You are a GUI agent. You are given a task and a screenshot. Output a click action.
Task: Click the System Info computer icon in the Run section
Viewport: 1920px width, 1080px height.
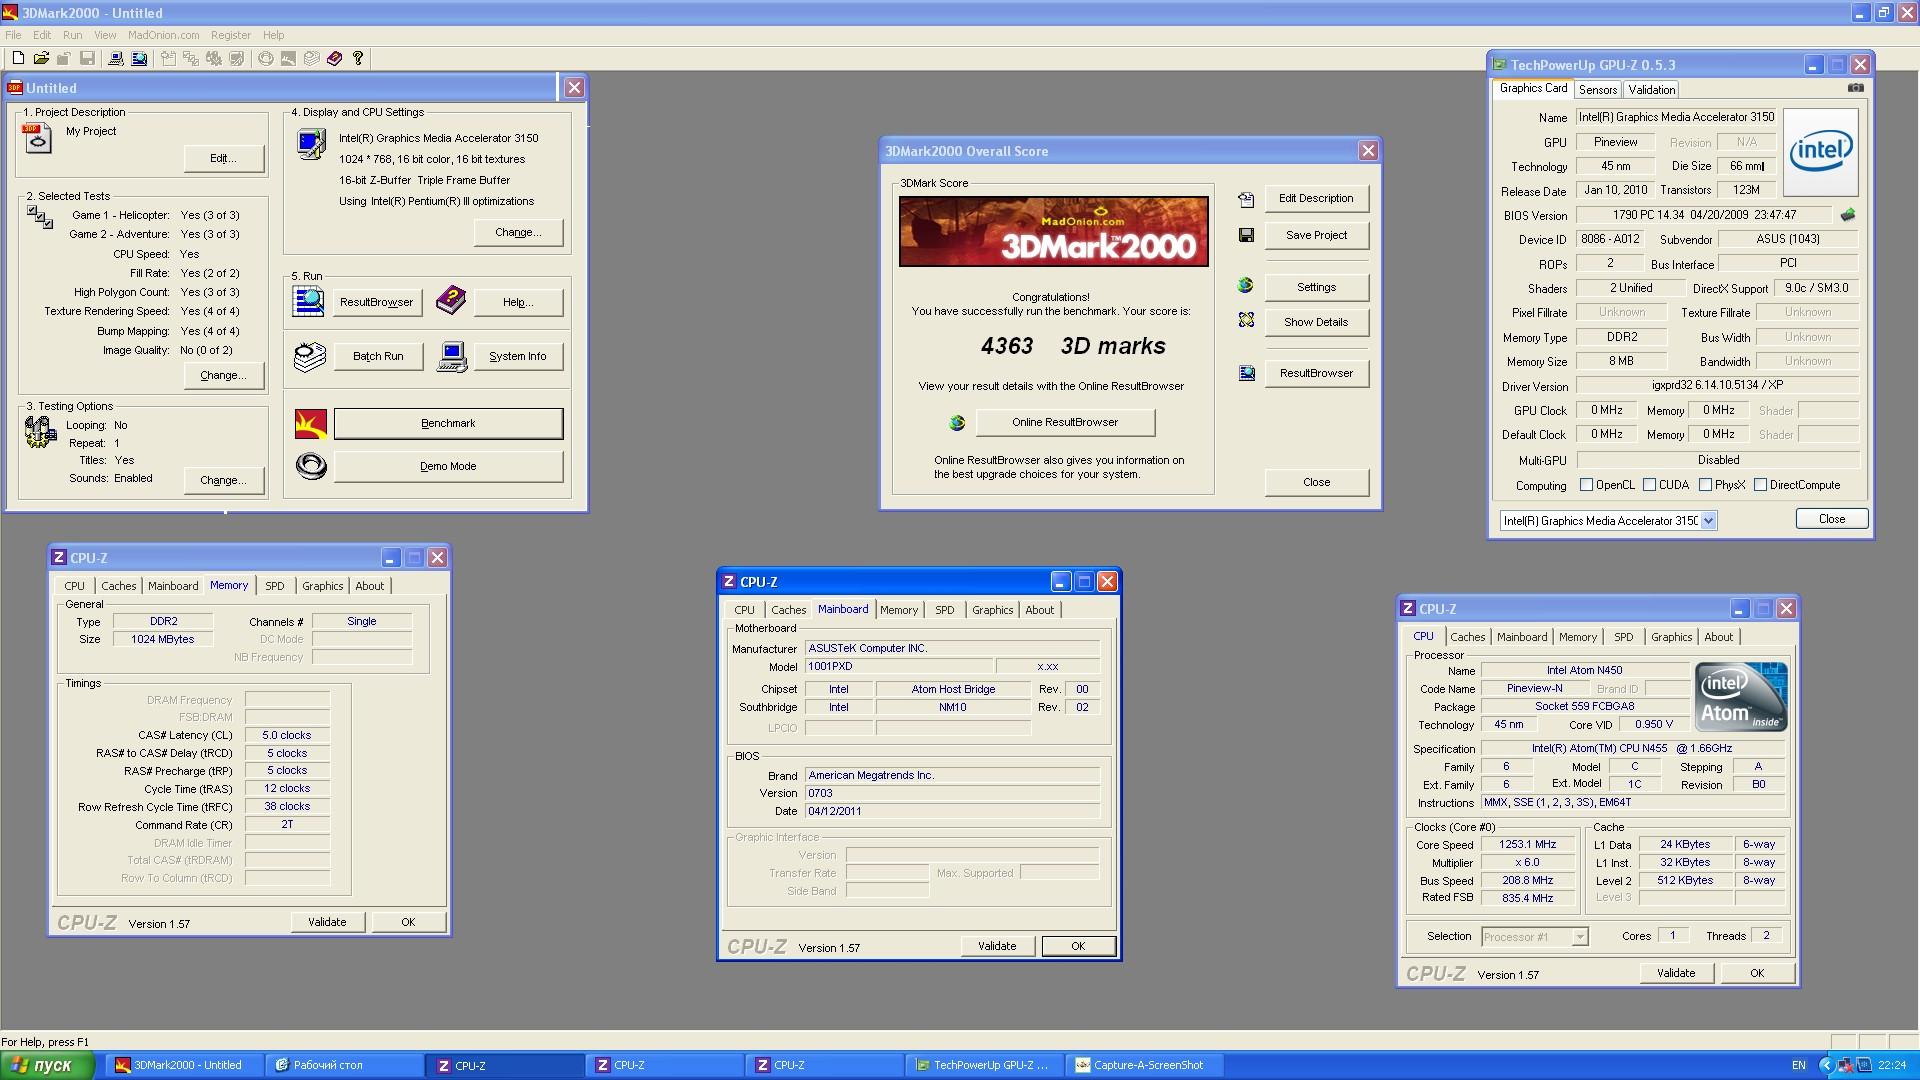[452, 357]
